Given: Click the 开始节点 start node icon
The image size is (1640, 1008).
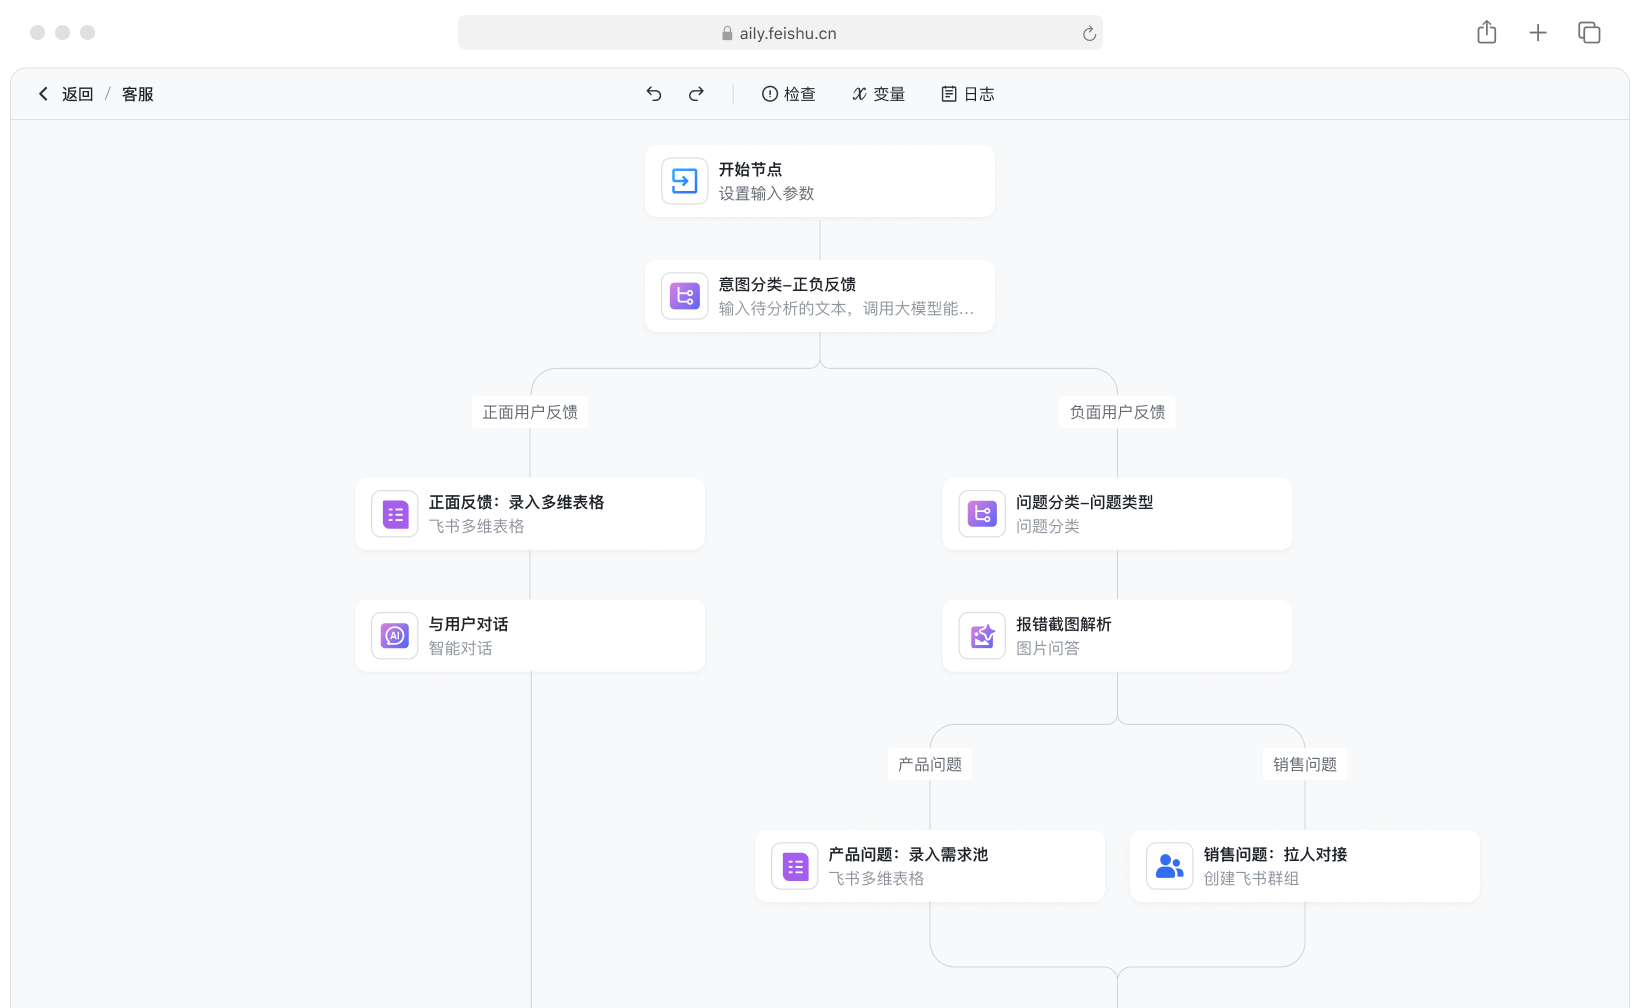Looking at the screenshot, I should [x=684, y=181].
